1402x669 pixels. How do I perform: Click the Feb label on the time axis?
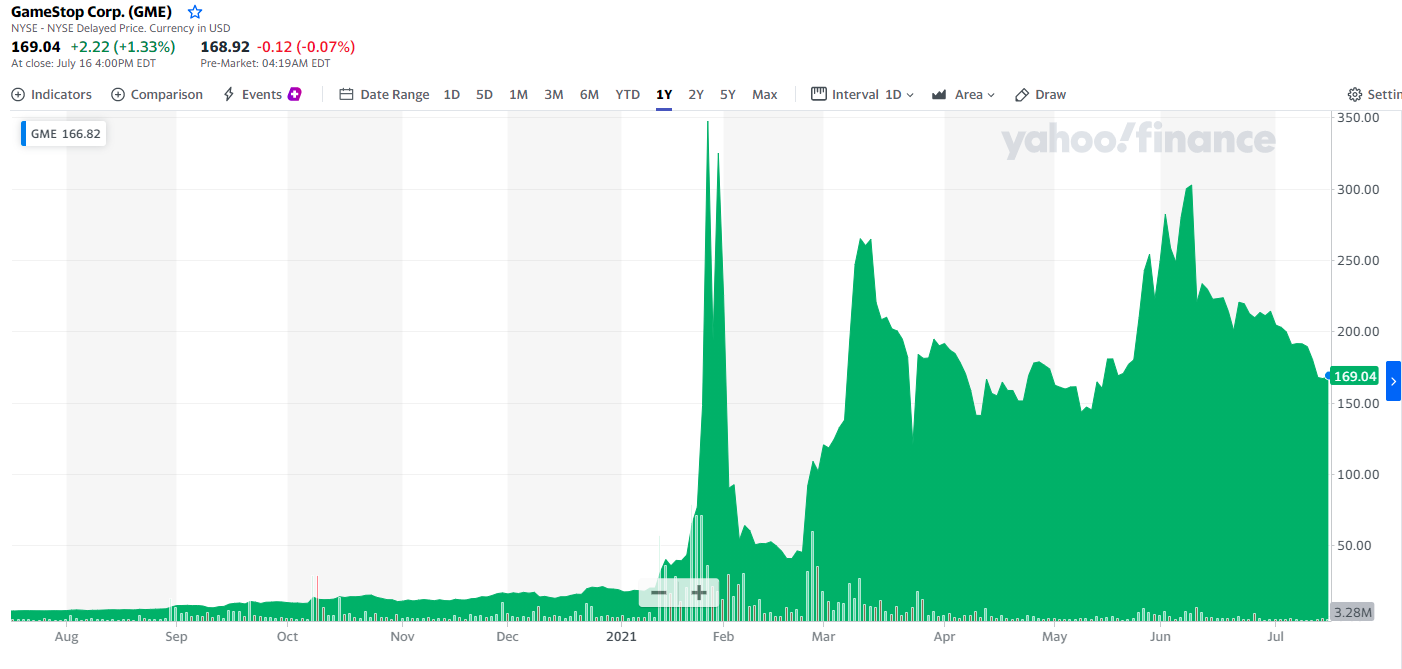pyautogui.click(x=723, y=636)
